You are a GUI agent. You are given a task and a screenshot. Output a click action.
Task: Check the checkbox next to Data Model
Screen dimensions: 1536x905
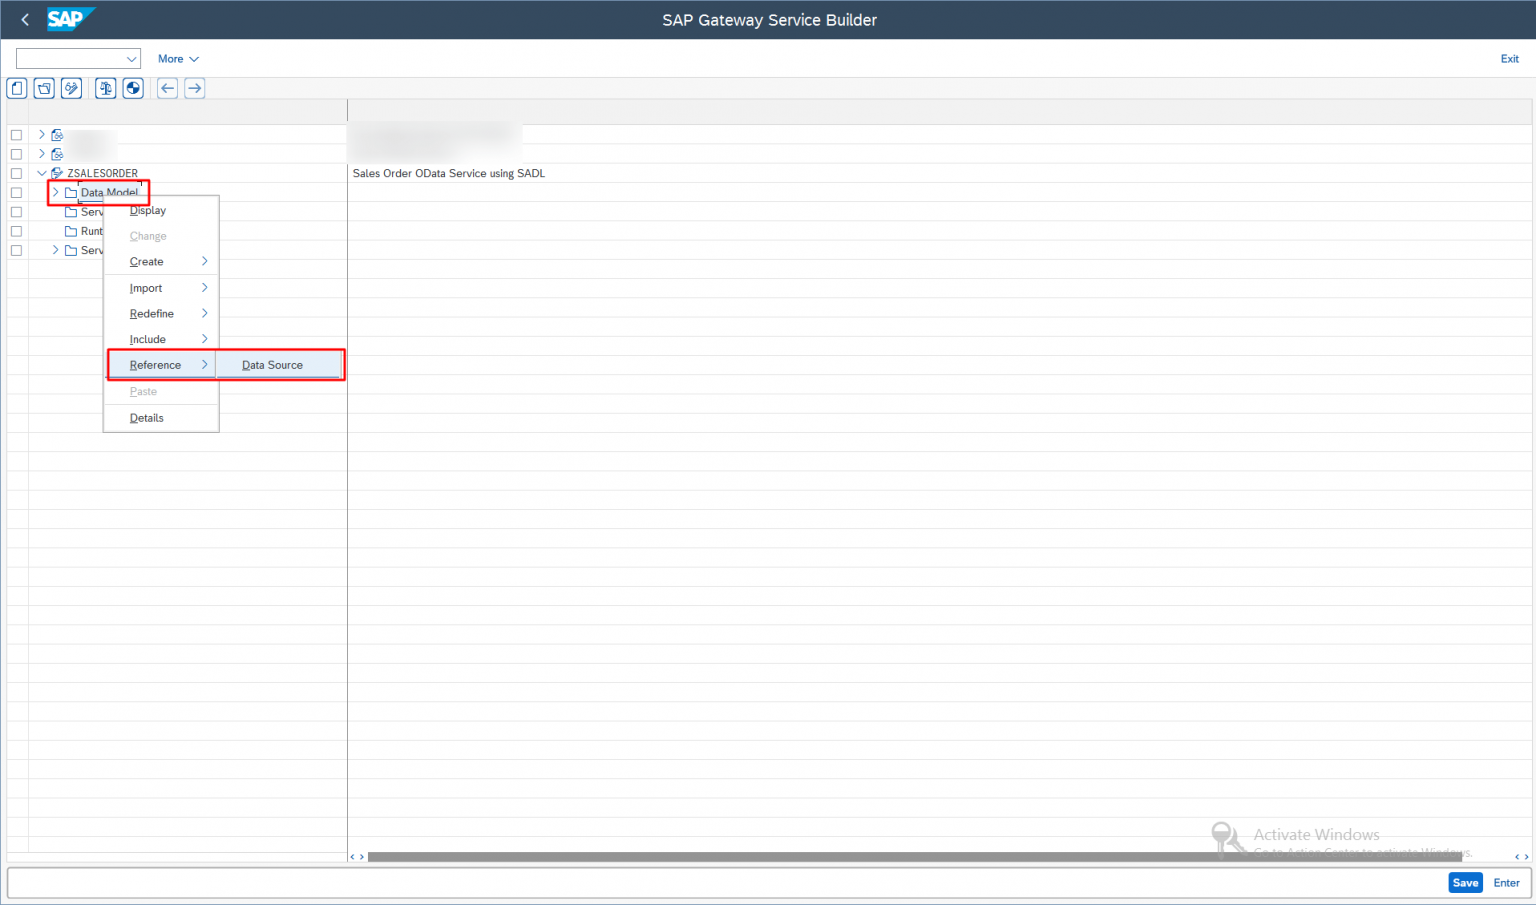16,192
